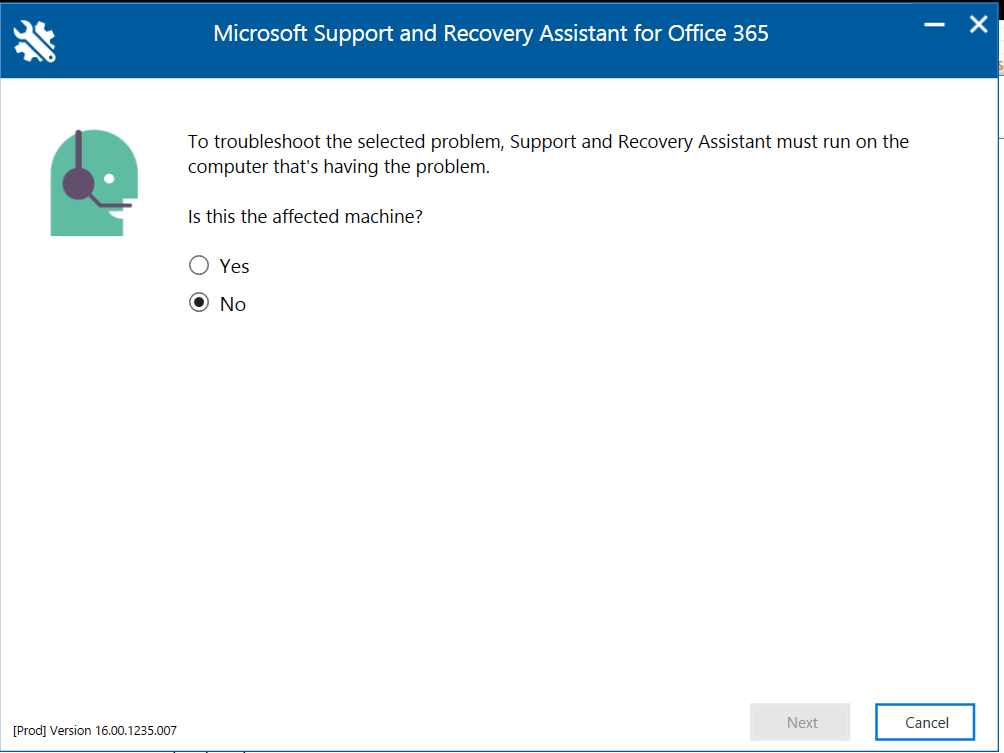Click the "Yes" option label text
The image size is (1004, 753).
point(234,266)
